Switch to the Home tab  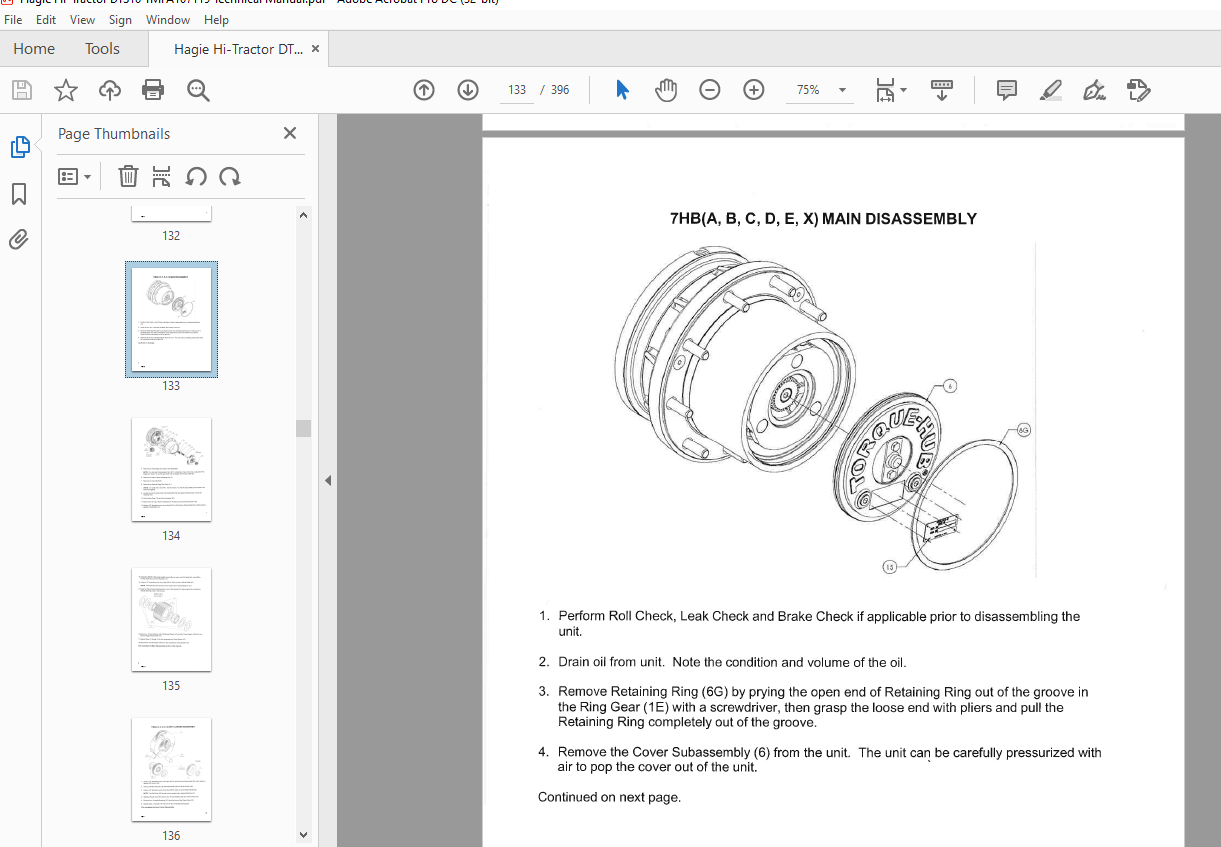34,48
